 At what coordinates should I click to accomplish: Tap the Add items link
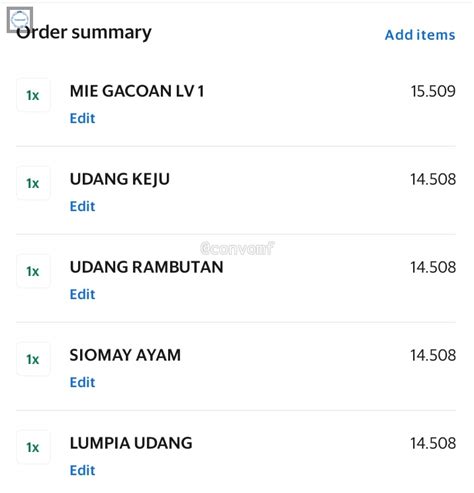click(x=420, y=35)
